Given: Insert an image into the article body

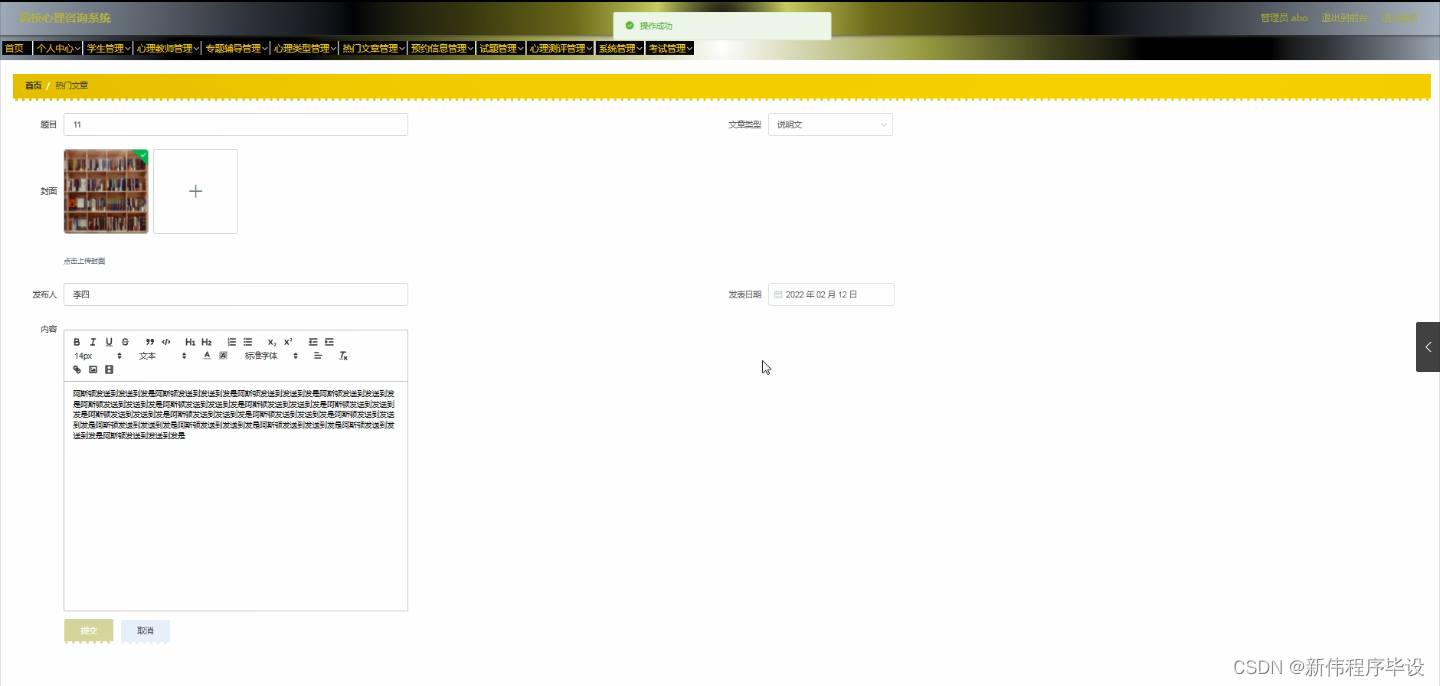Looking at the screenshot, I should click(93, 369).
